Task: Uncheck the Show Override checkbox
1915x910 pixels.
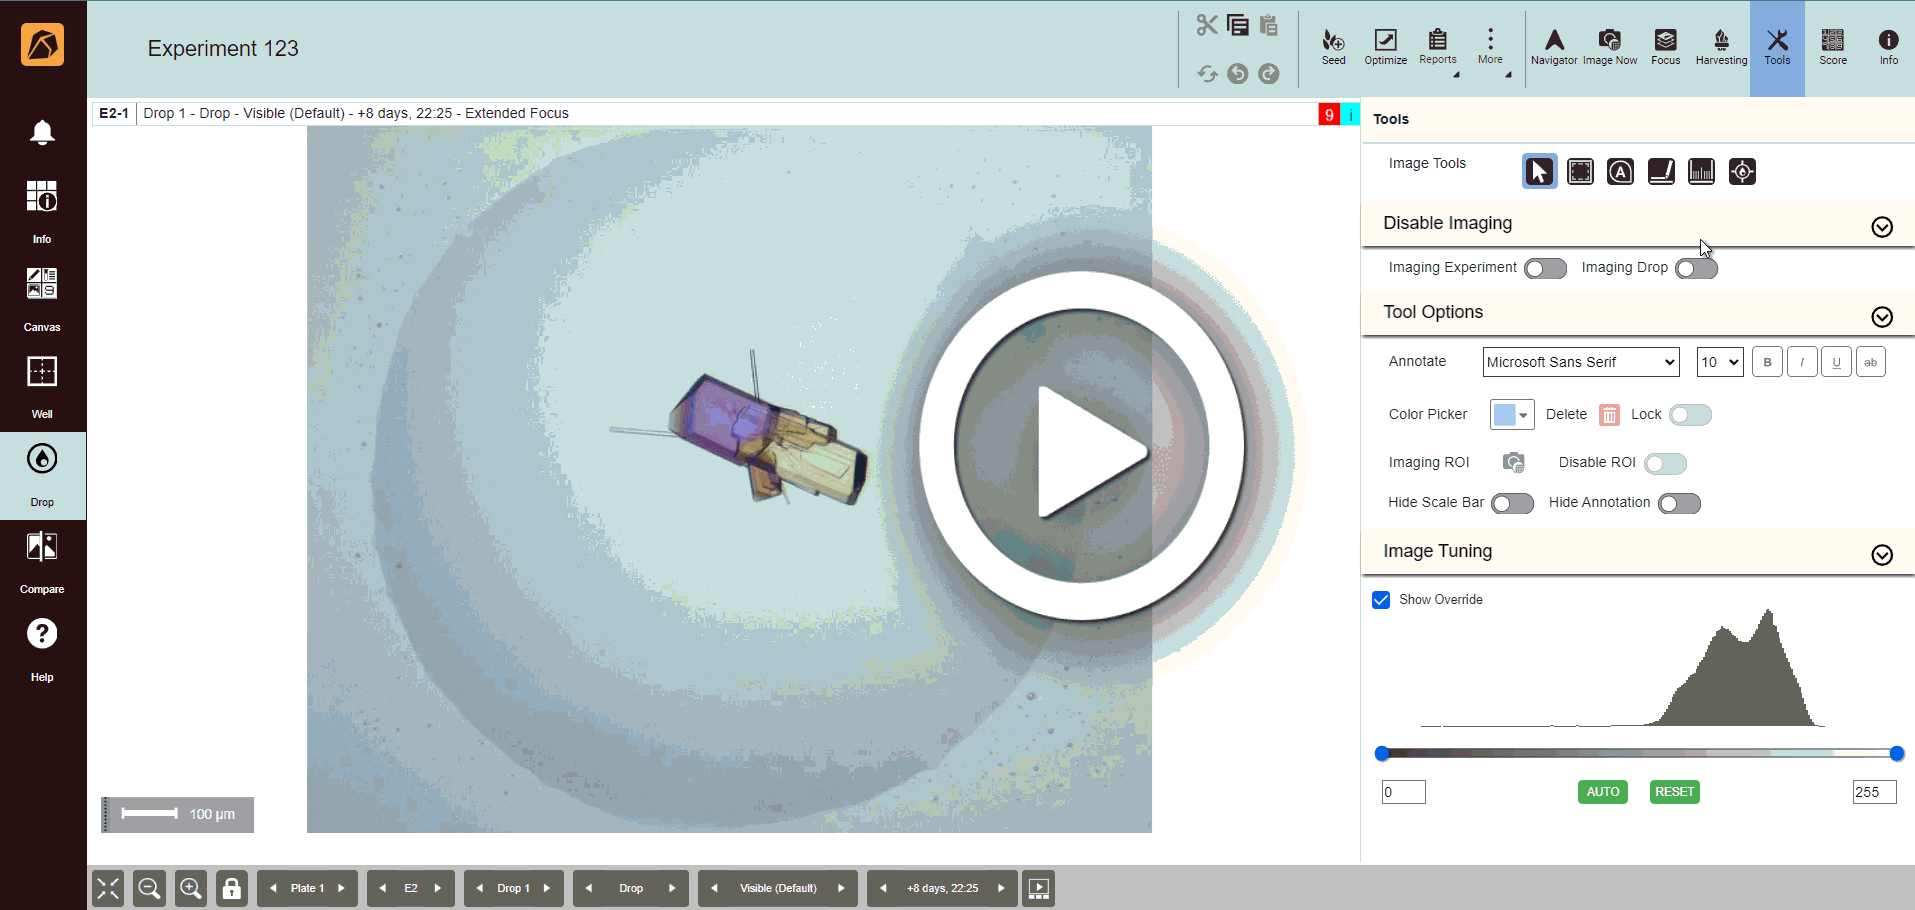Action: (1381, 600)
